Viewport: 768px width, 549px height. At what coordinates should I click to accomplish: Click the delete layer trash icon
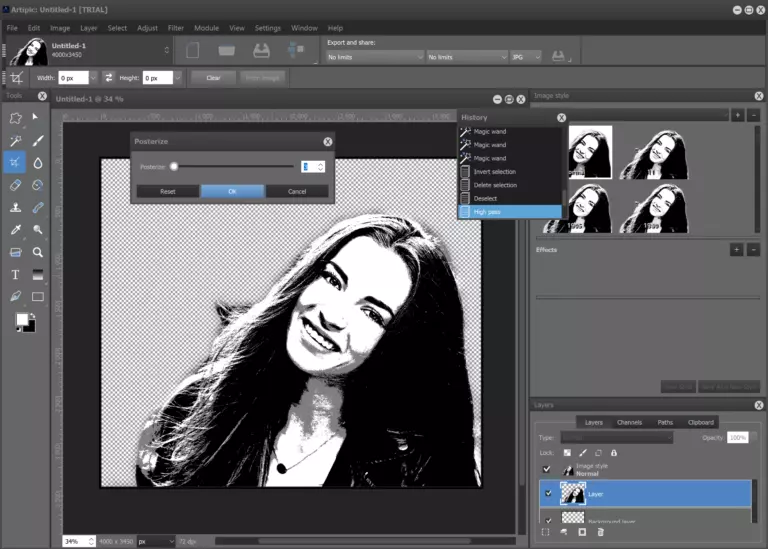[x=601, y=532]
